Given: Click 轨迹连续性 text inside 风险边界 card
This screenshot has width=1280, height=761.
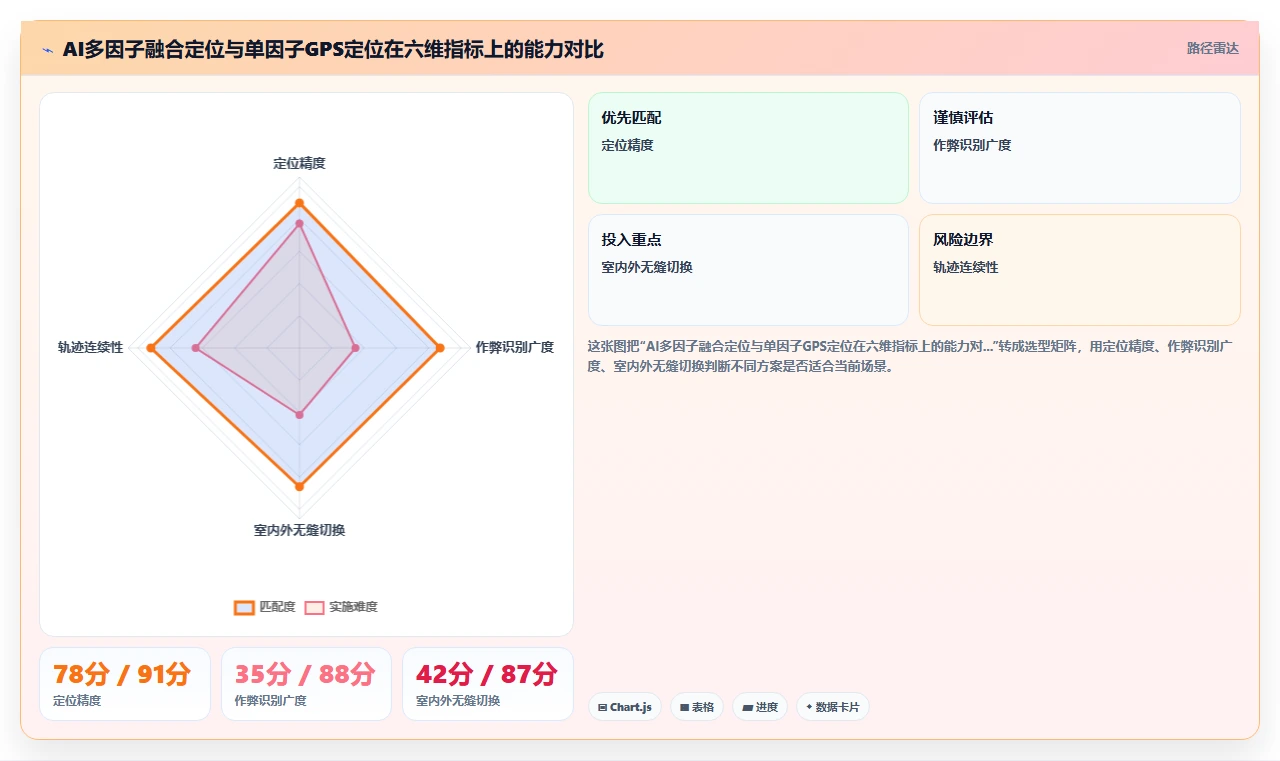Looking at the screenshot, I should pyautogui.click(x=966, y=267).
